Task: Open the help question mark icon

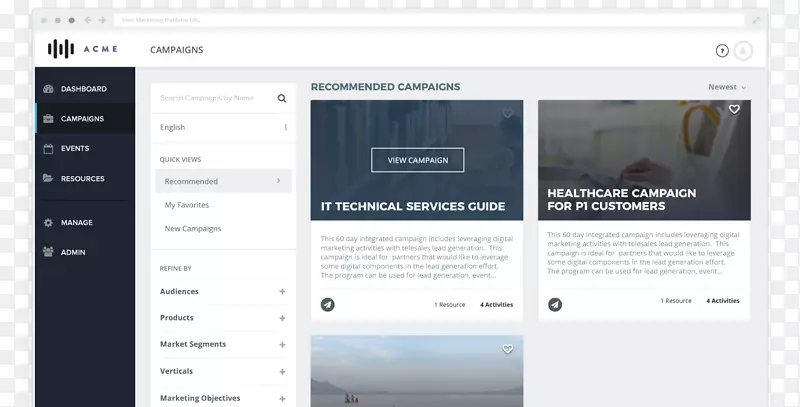Action: 722,51
